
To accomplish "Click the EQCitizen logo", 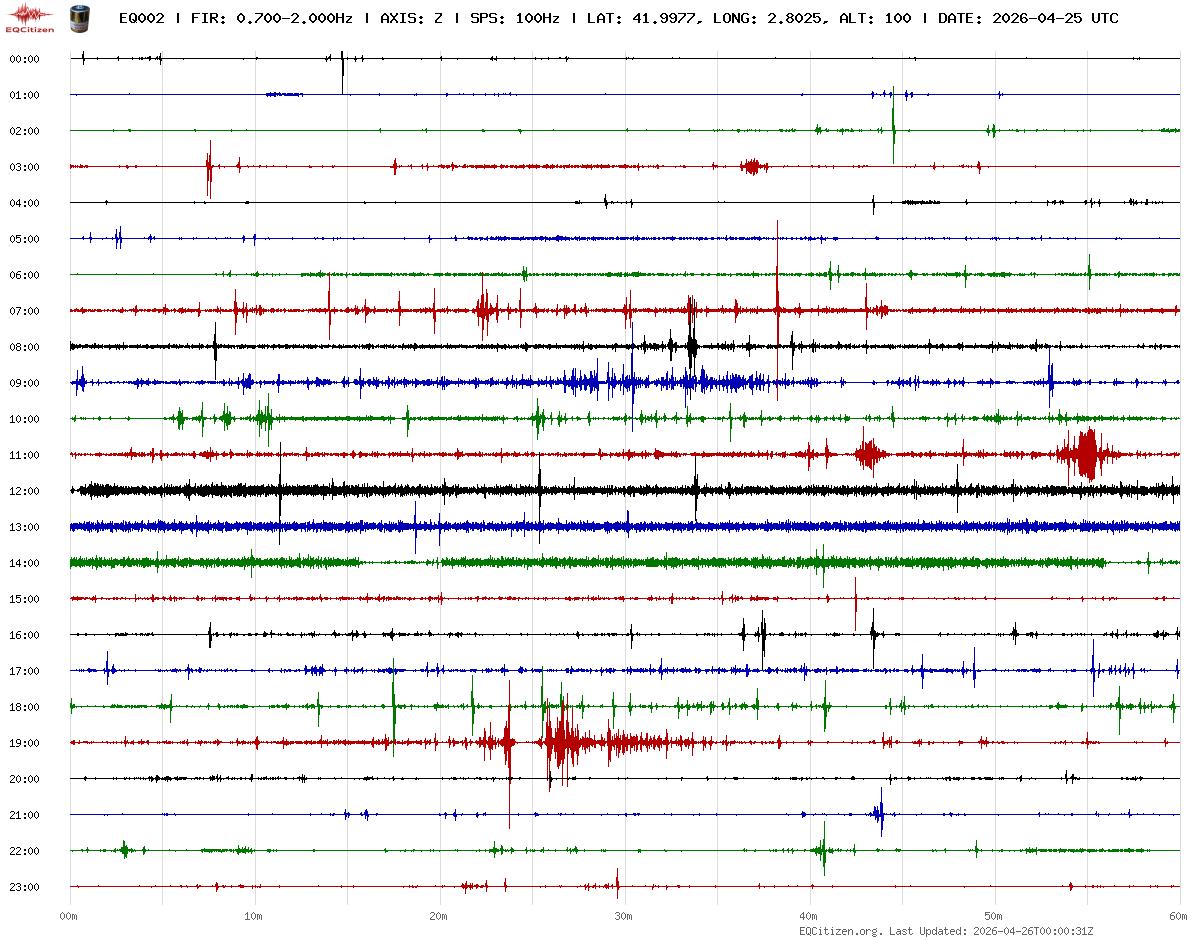I will [30, 17].
